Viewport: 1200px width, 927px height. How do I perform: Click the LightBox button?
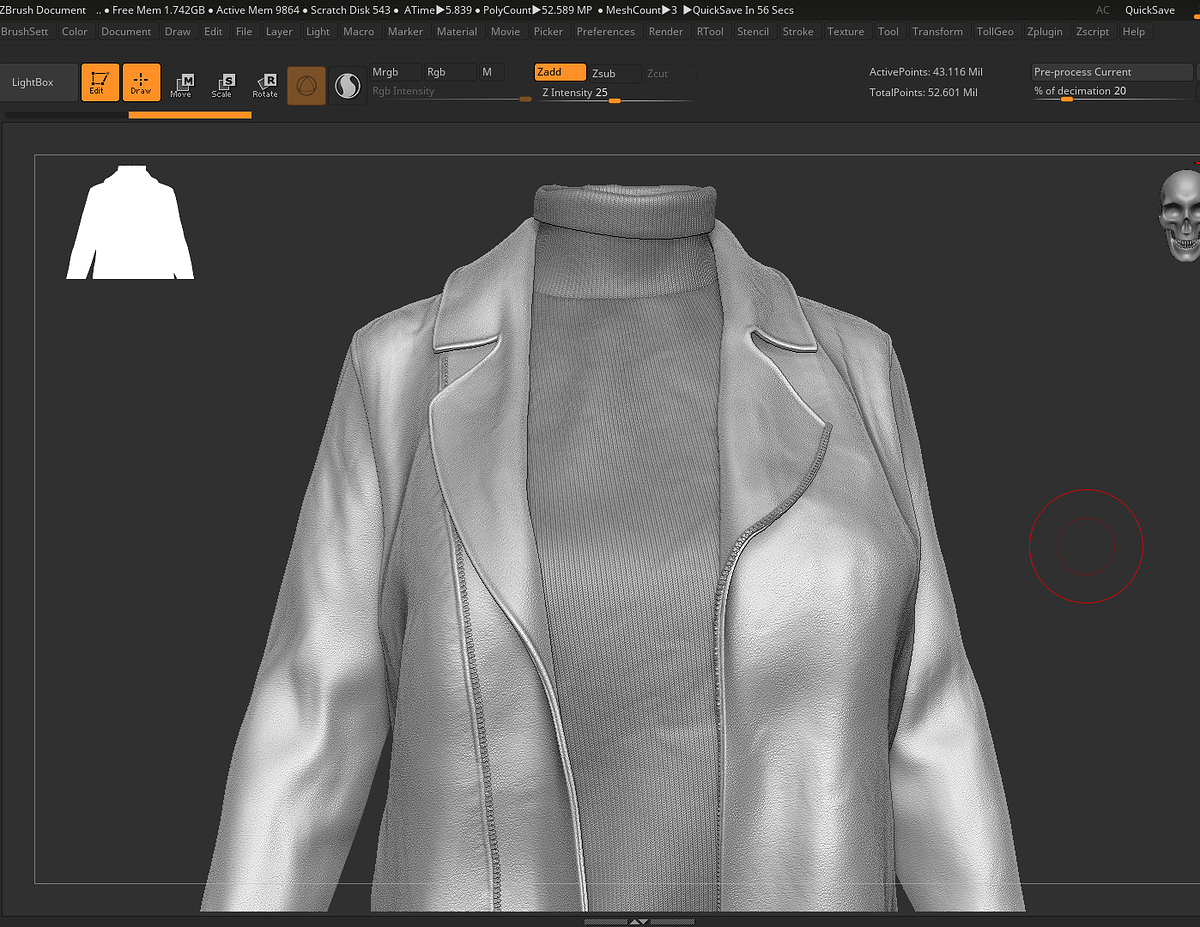coord(38,83)
